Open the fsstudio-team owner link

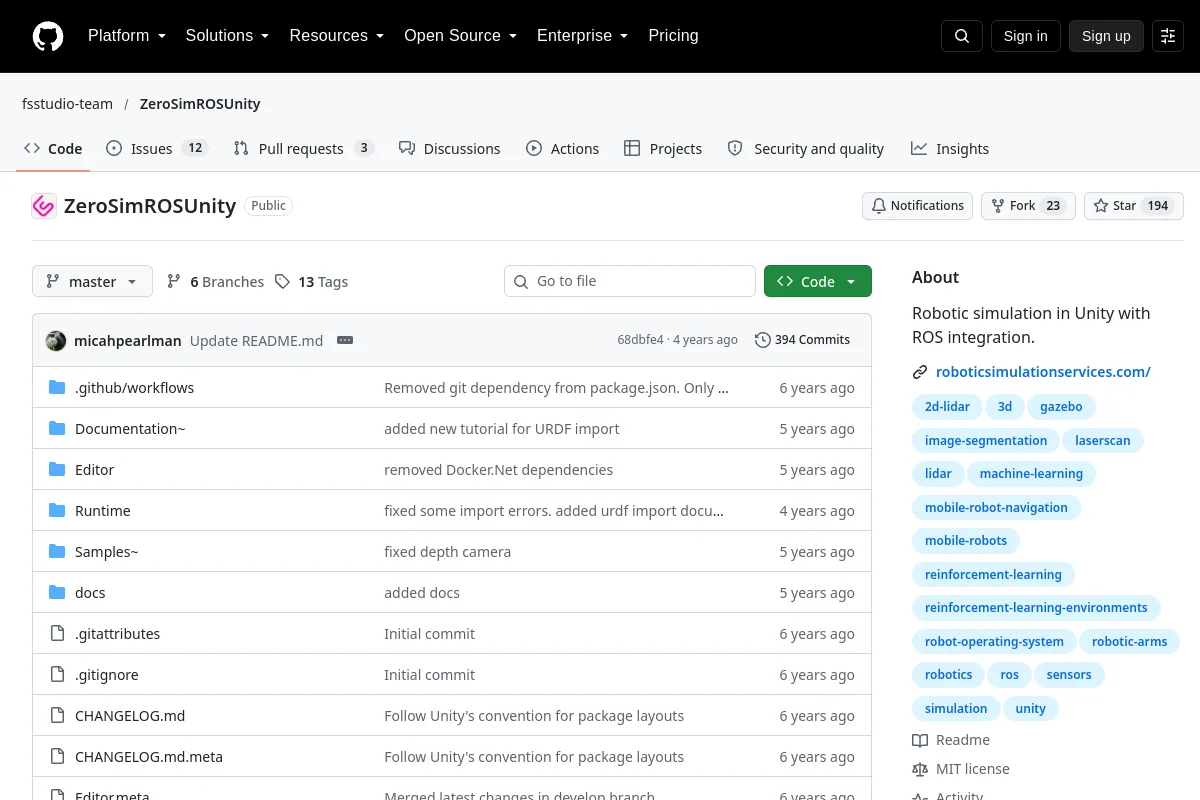pos(67,104)
